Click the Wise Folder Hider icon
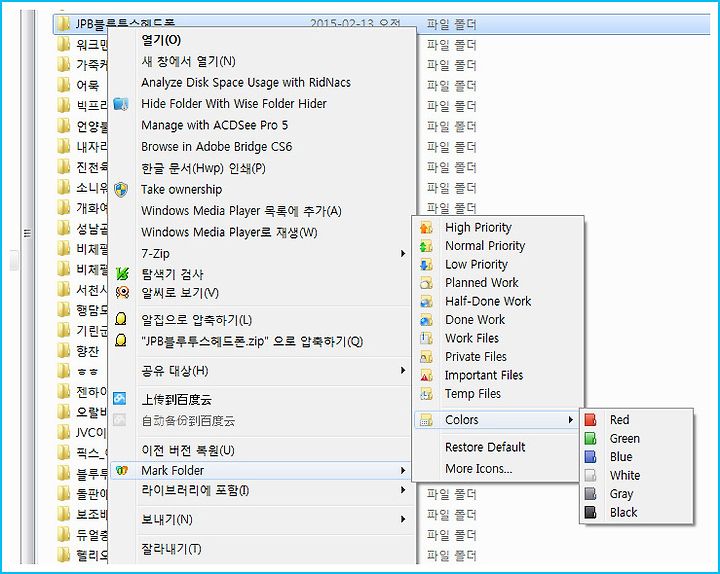Viewport: 720px width, 574px height. [121, 104]
